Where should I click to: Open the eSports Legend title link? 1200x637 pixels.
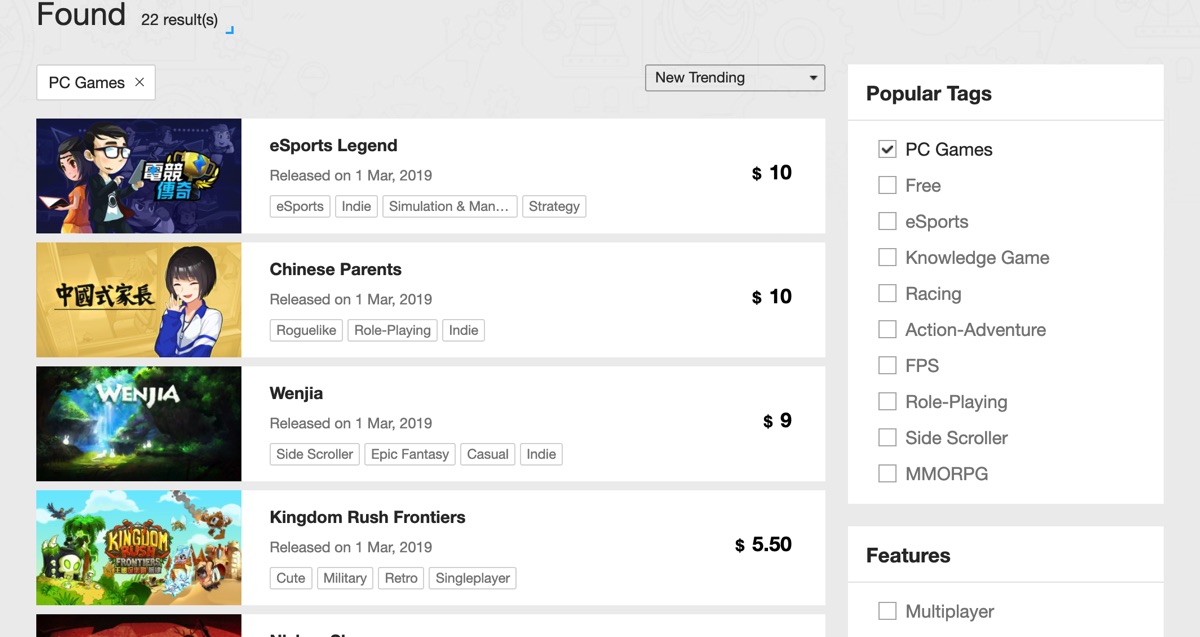point(333,145)
